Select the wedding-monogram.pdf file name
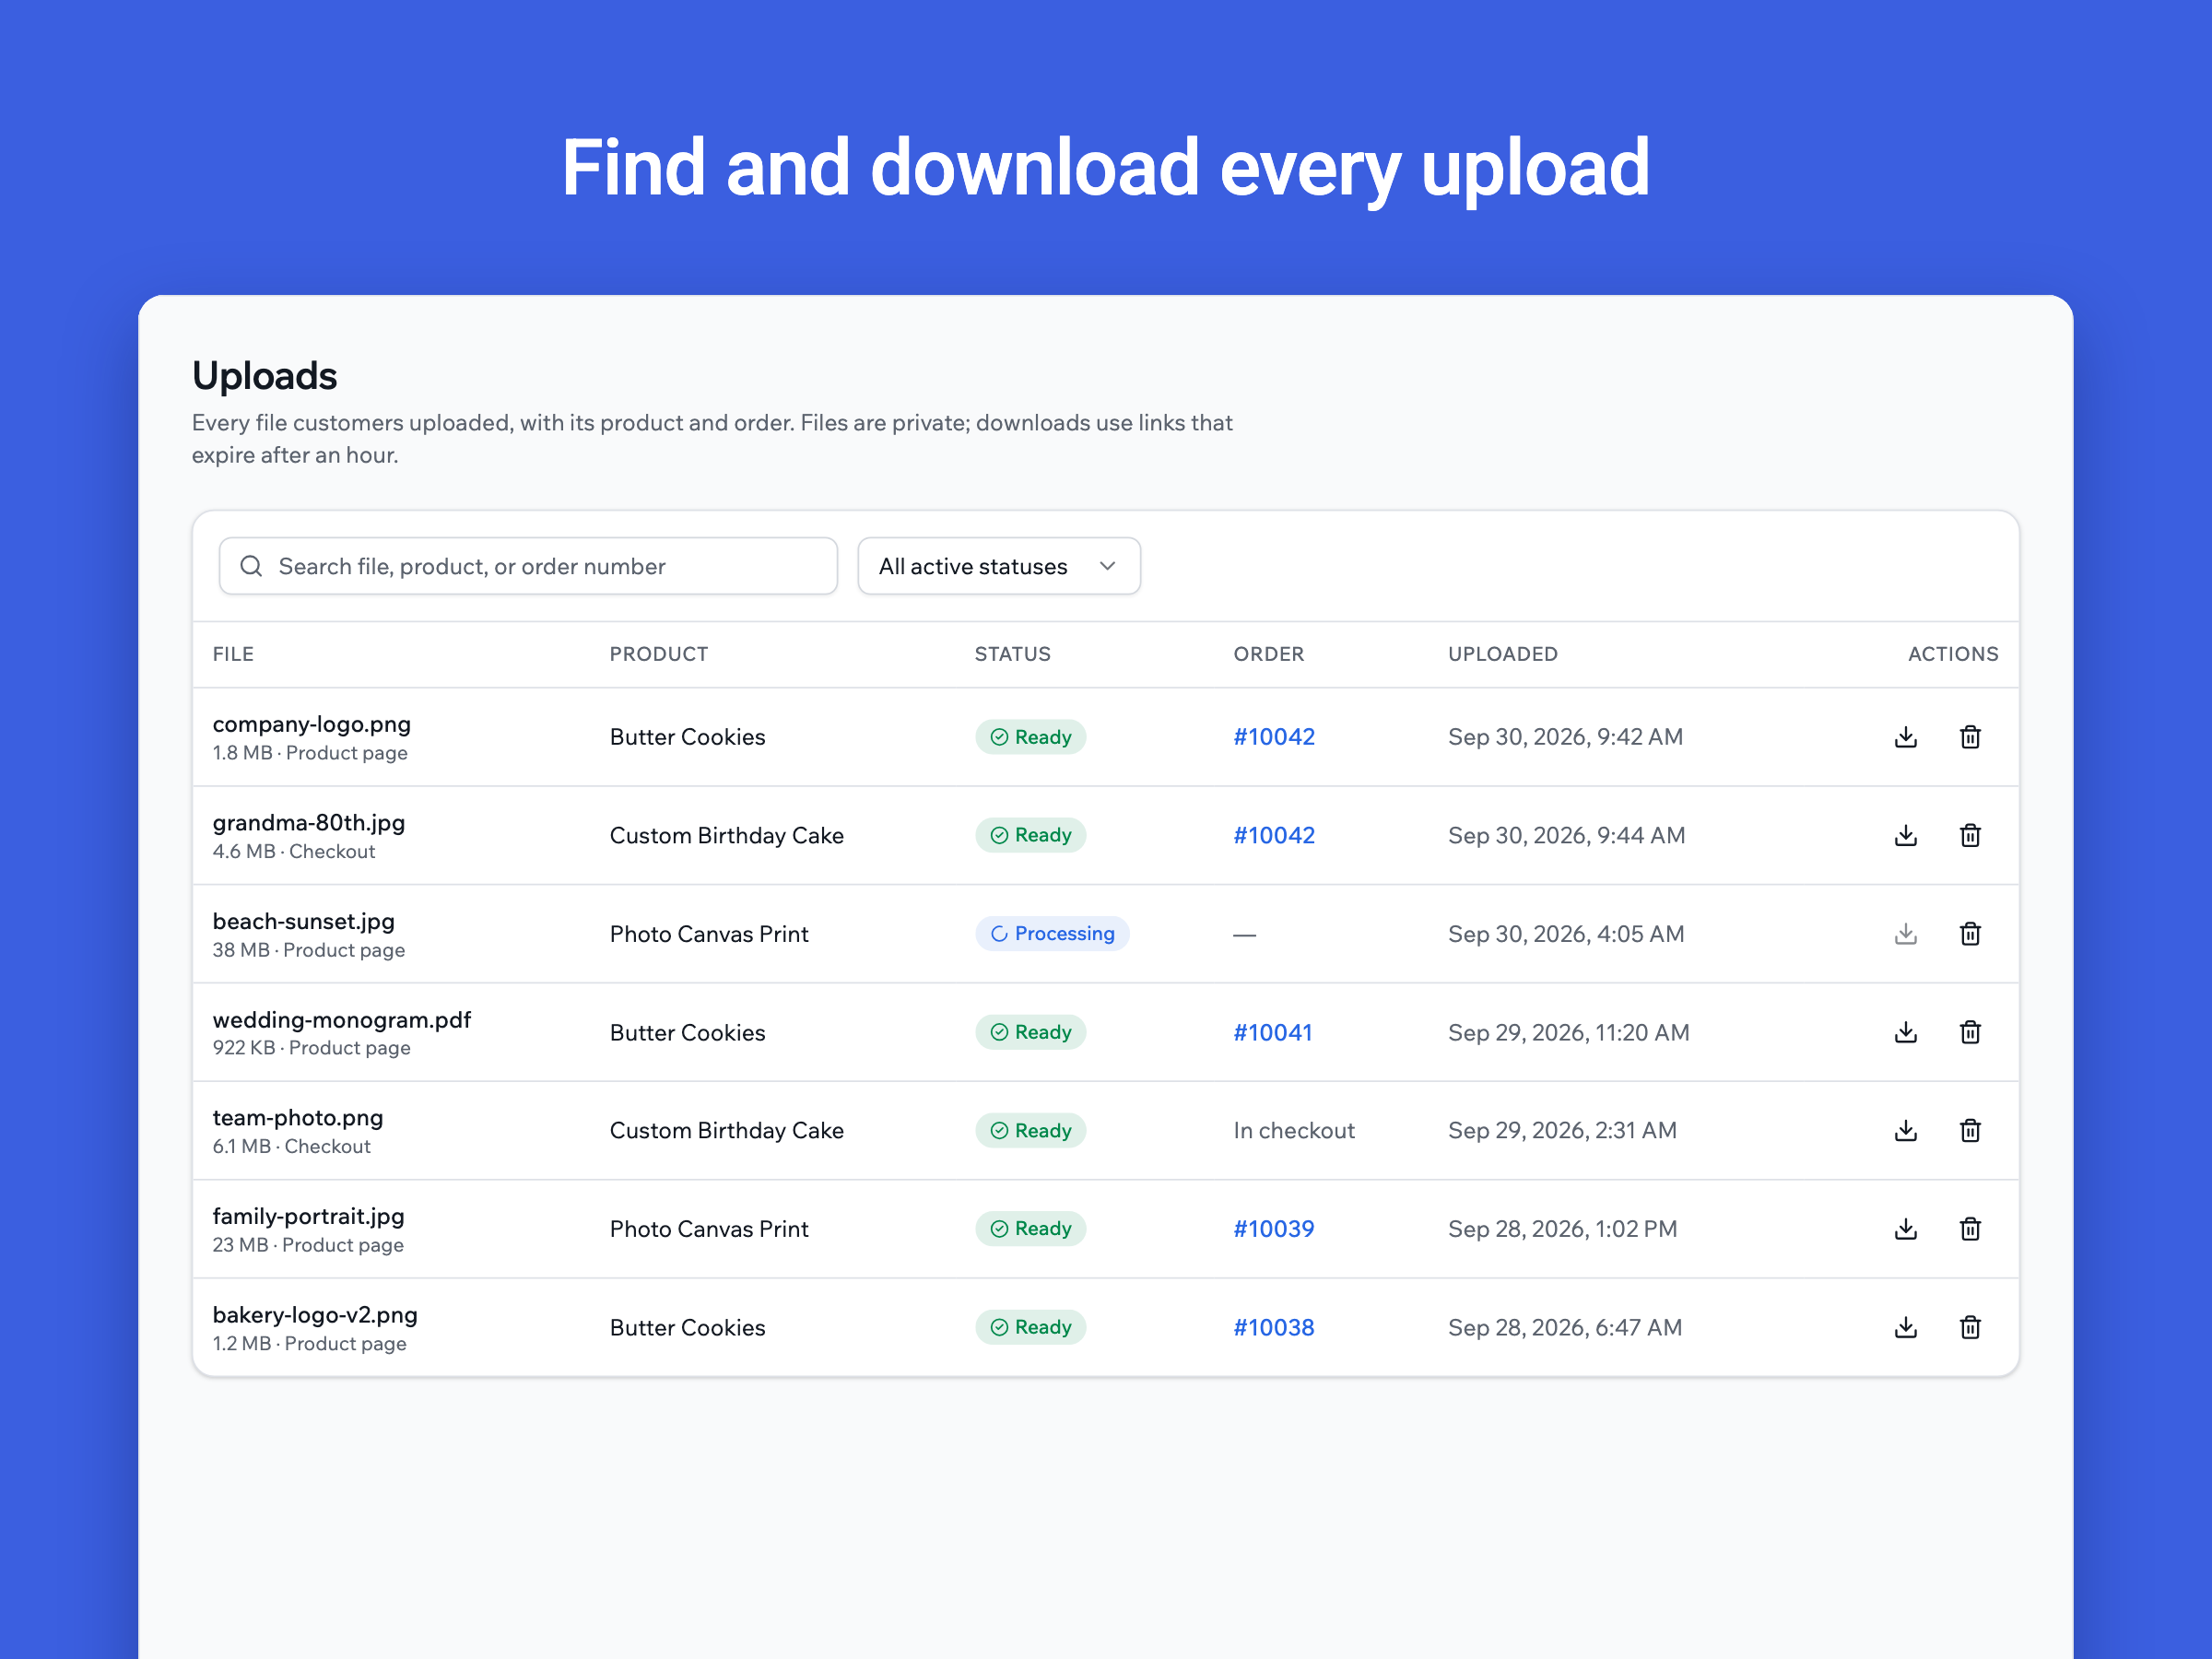 coord(341,1020)
